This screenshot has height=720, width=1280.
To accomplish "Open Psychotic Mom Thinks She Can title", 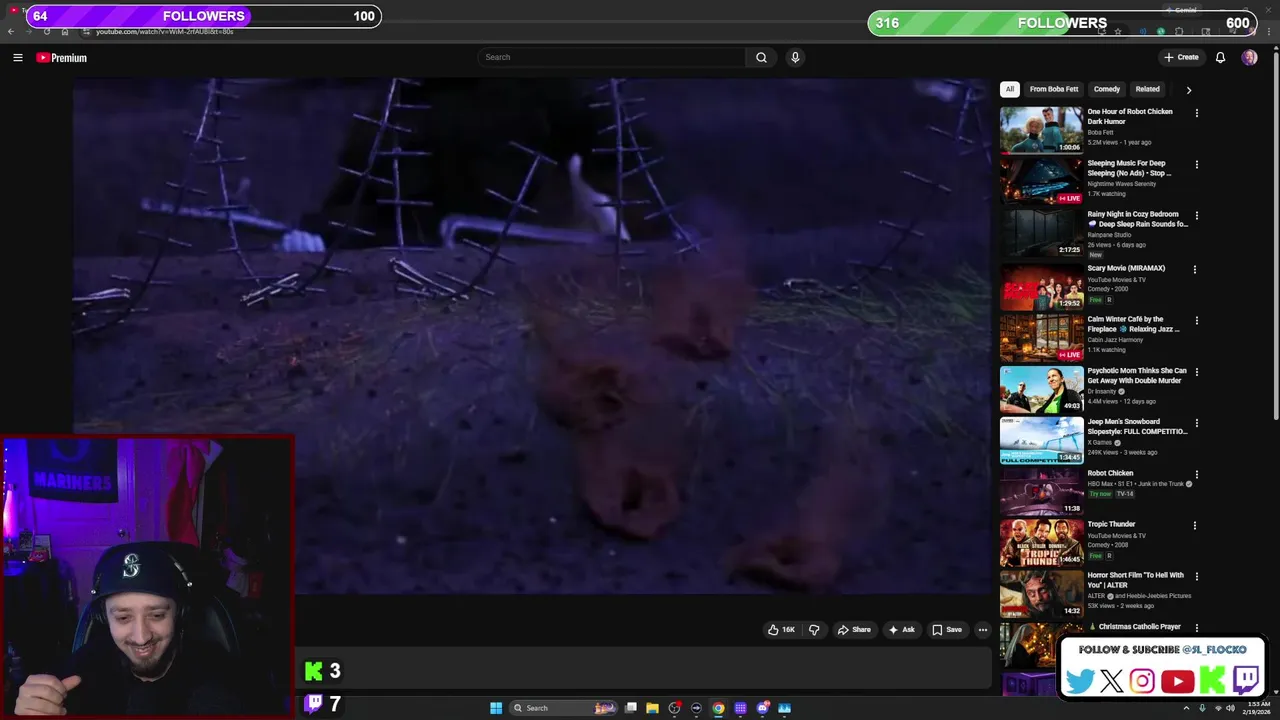I will tap(1137, 376).
